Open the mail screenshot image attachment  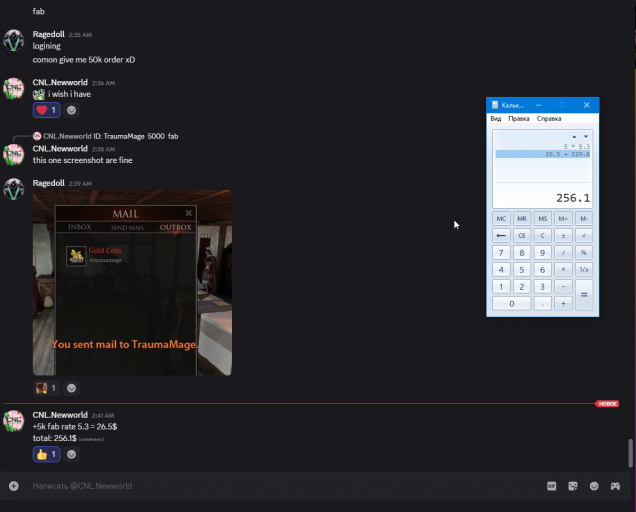[x=132, y=283]
